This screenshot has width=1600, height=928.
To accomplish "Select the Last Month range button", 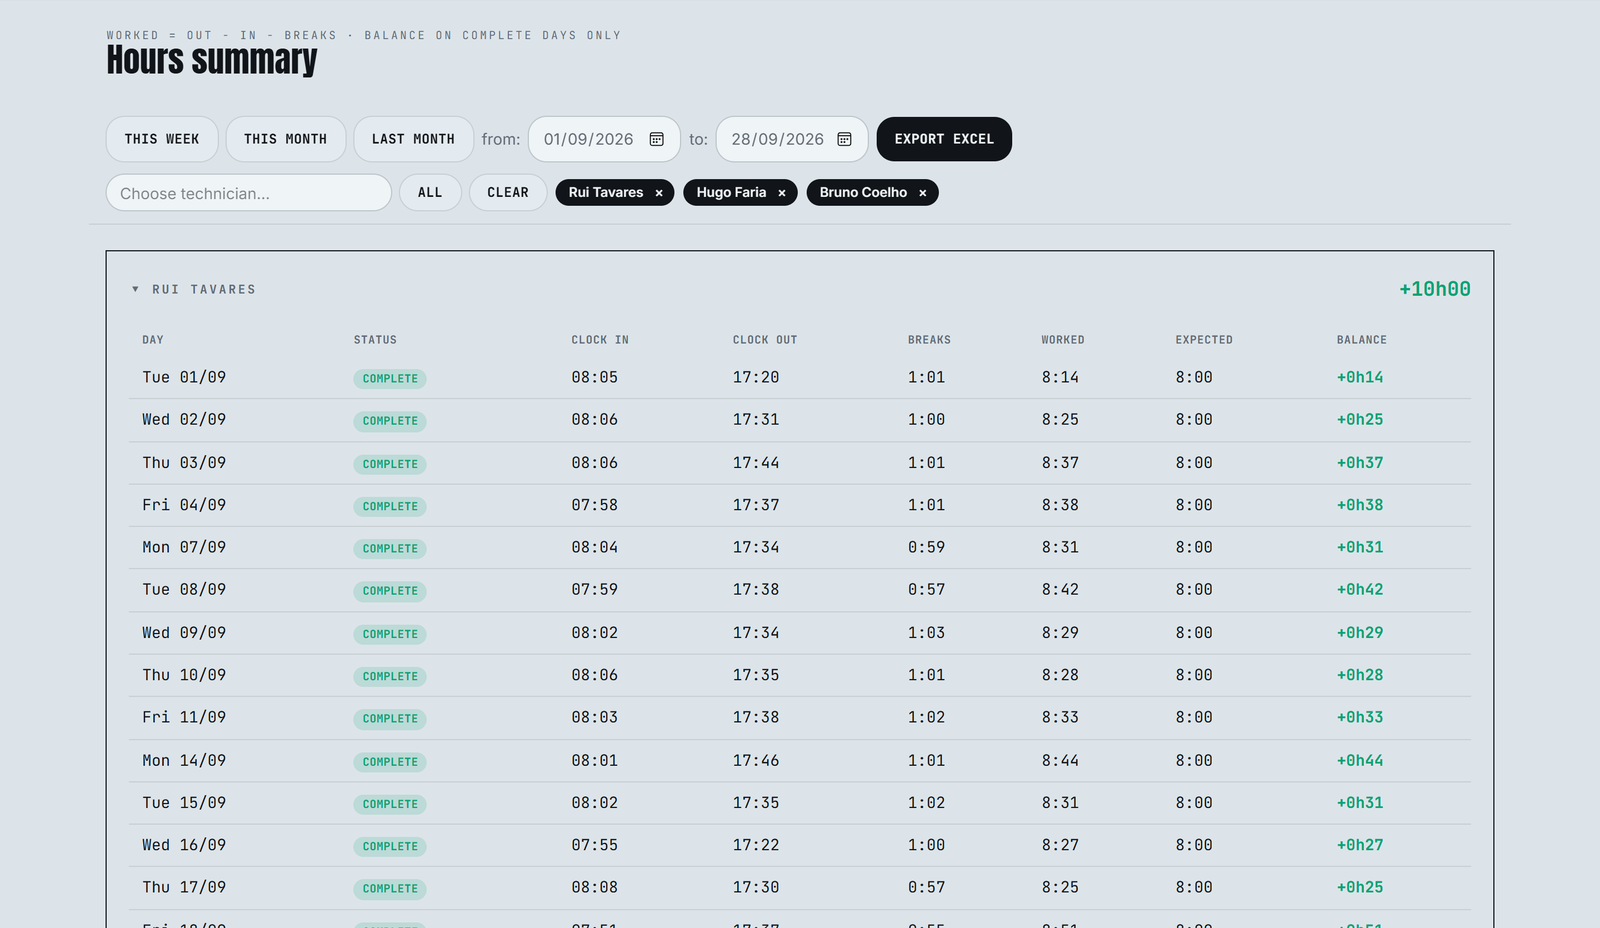I will 413,139.
